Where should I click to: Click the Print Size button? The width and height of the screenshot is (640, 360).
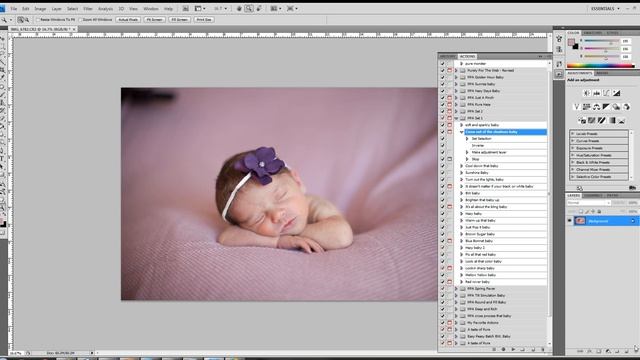(x=204, y=20)
